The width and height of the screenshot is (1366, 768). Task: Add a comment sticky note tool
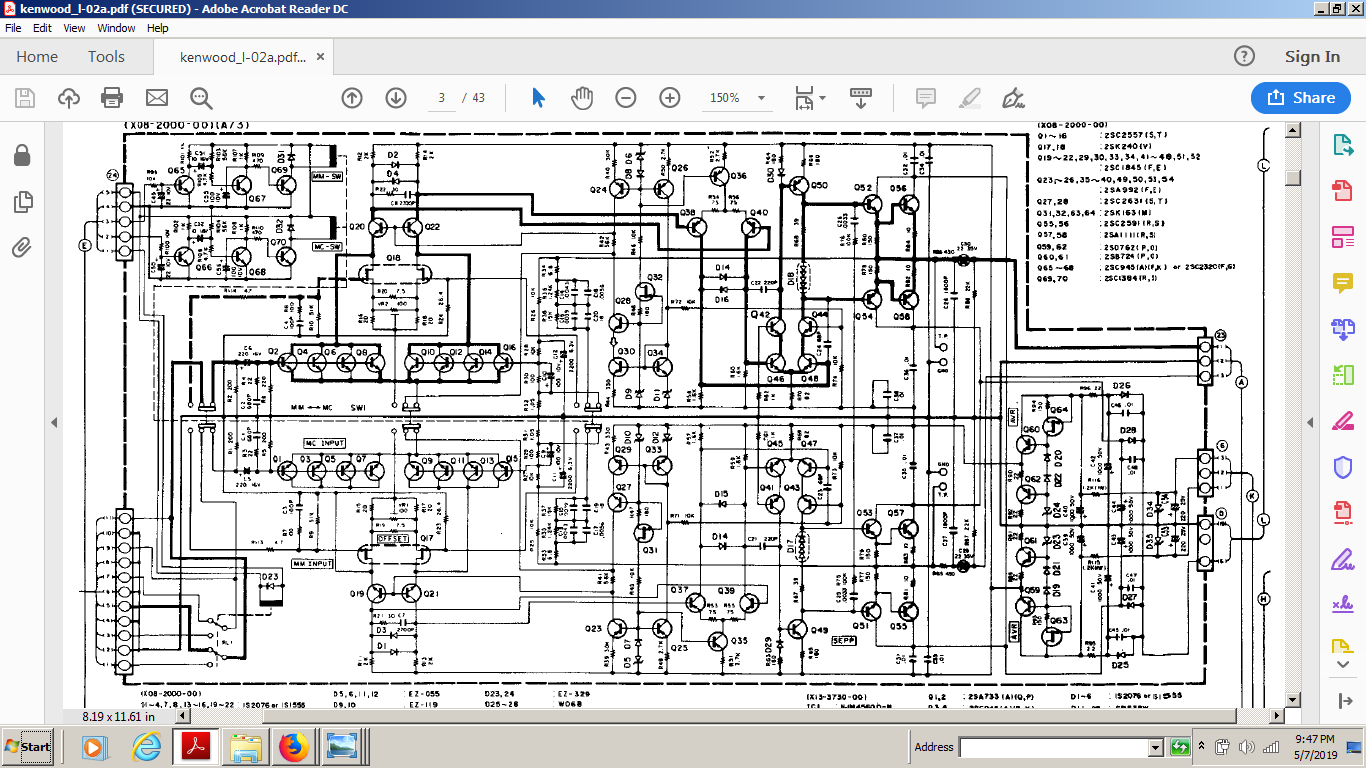click(926, 98)
